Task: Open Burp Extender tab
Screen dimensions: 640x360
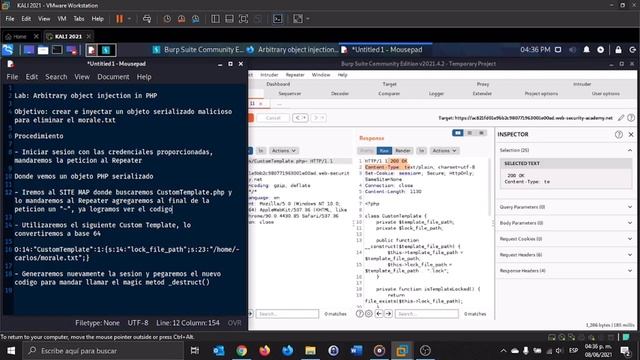Action: click(482, 93)
